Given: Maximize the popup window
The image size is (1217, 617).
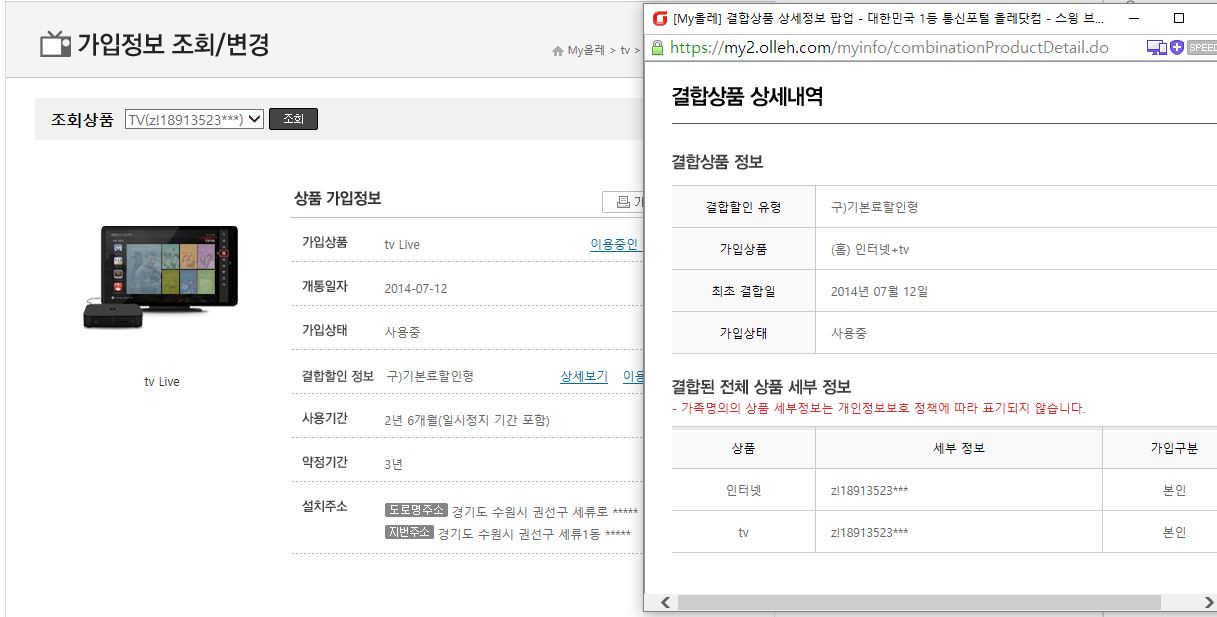Looking at the screenshot, I should coord(1178,18).
